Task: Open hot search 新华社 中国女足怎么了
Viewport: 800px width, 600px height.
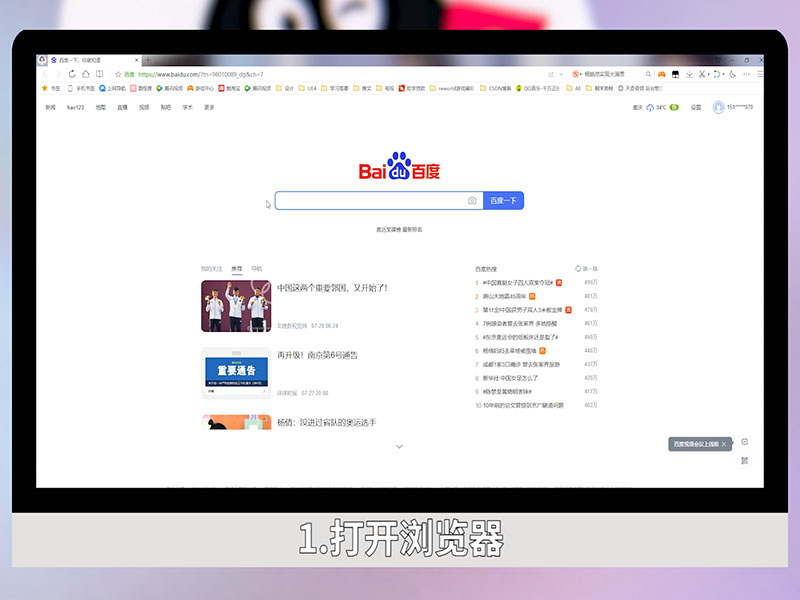Action: click(x=510, y=378)
